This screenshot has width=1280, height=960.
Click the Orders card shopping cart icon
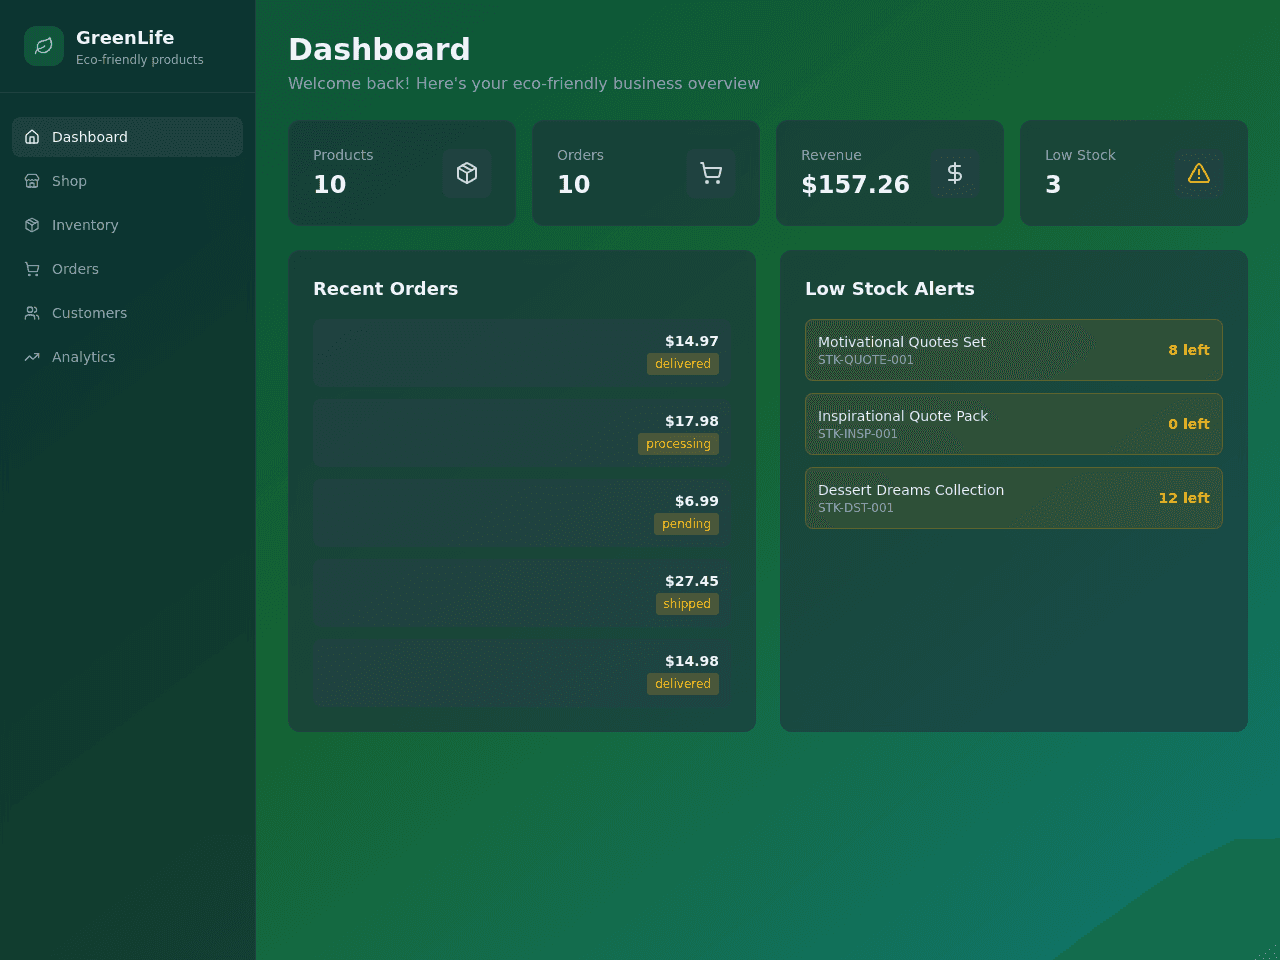[711, 173]
